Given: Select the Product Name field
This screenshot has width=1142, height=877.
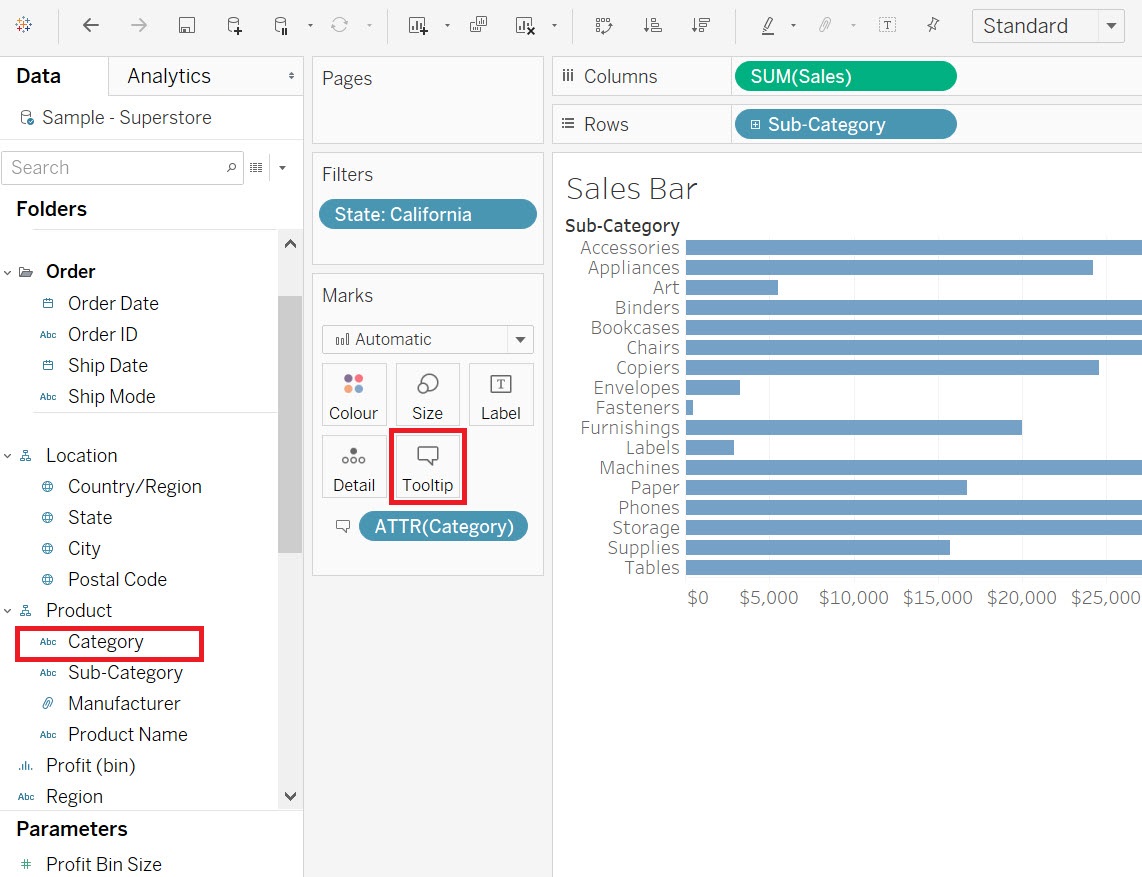Looking at the screenshot, I should (x=127, y=734).
